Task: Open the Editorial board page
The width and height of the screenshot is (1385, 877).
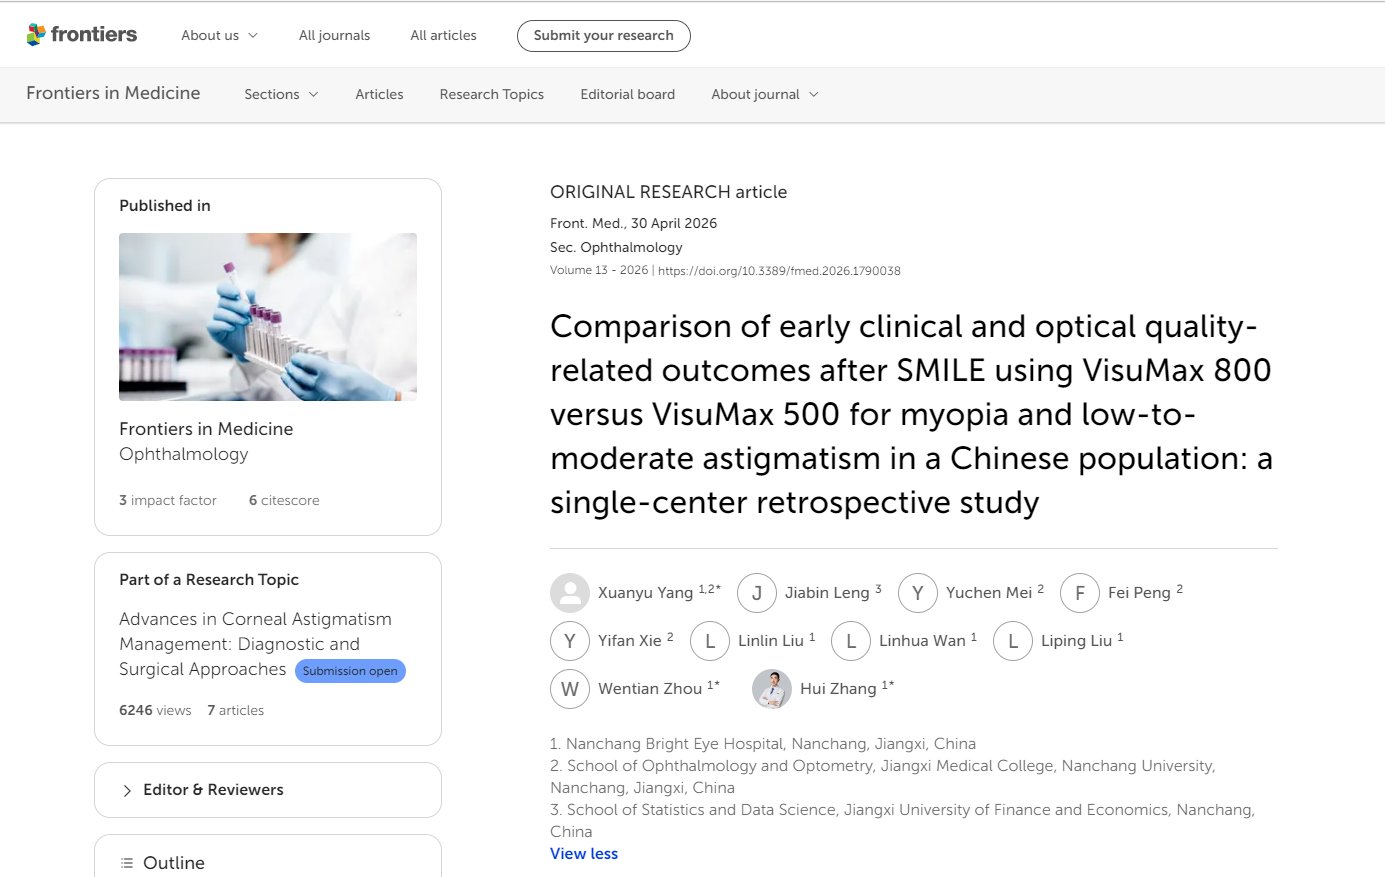Action: click(x=628, y=94)
